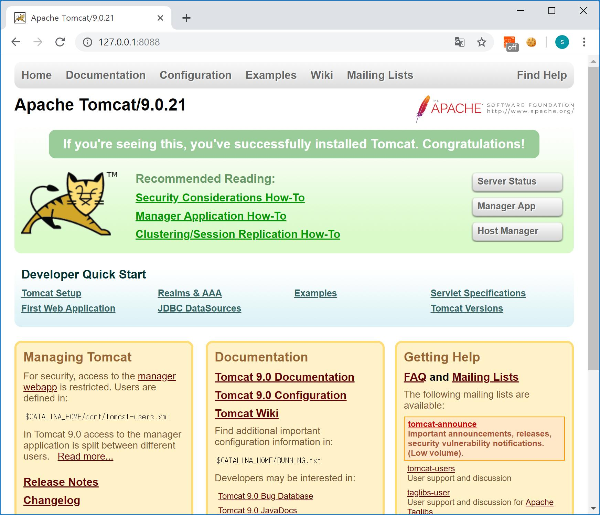Open the Changelog link
Screen dimensions: 600x515
(52, 500)
